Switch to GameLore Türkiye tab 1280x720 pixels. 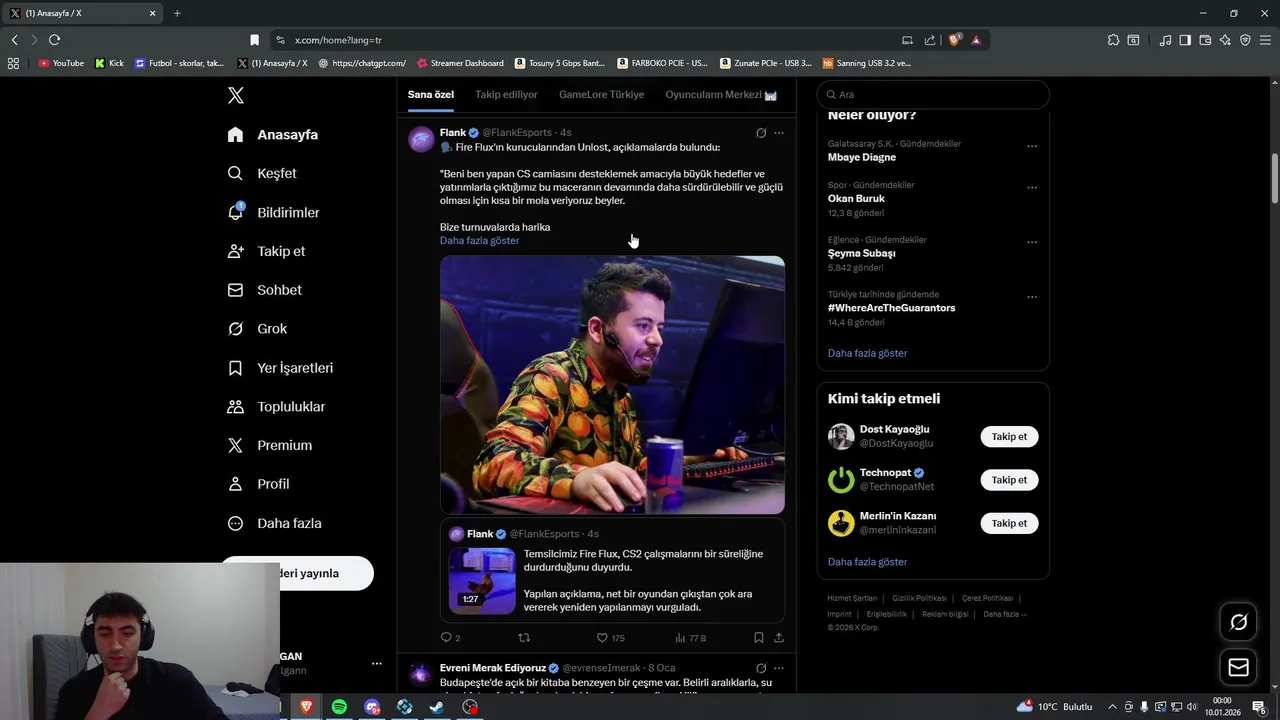601,95
